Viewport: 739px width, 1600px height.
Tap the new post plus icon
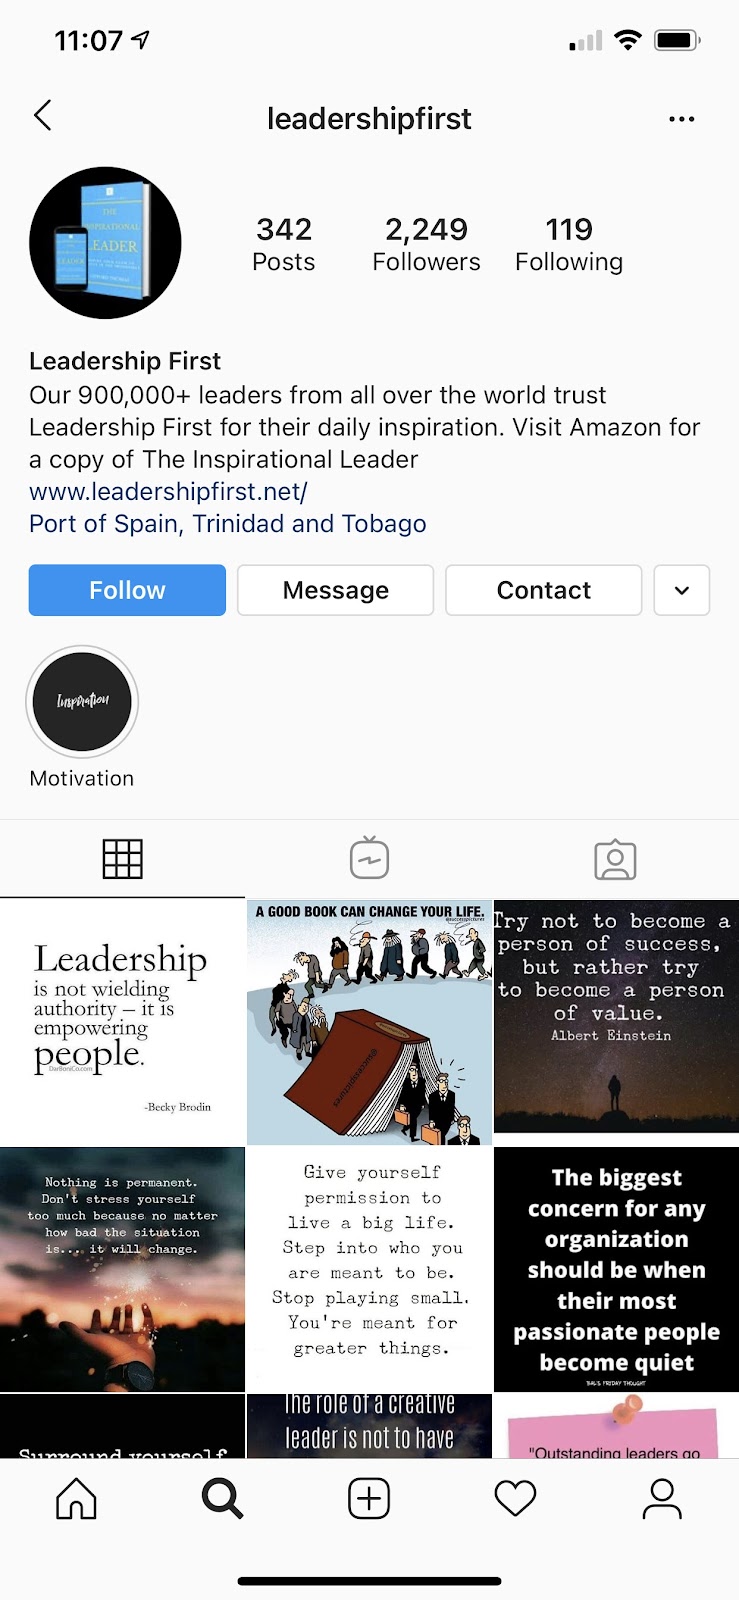[369, 1498]
